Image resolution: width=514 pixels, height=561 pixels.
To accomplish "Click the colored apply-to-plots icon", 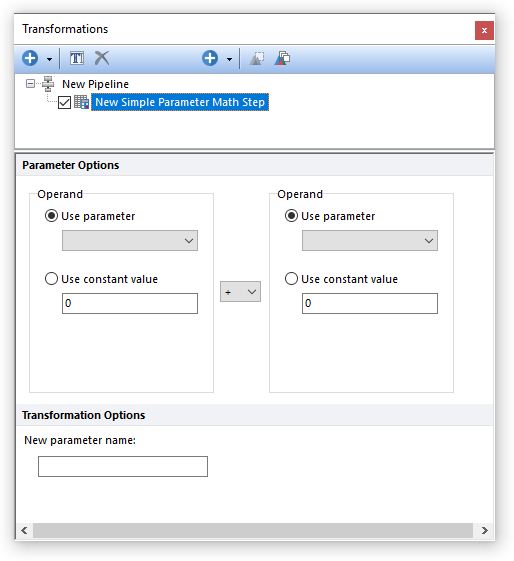I will coord(282,58).
